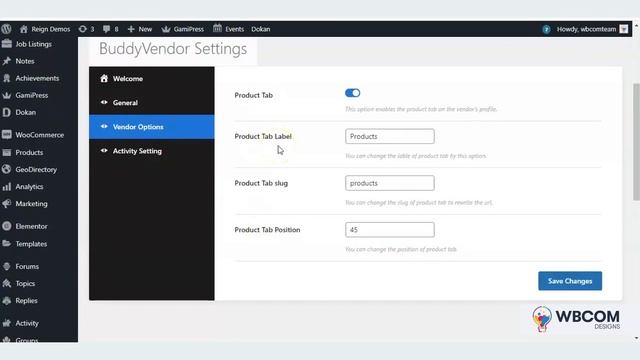The height and width of the screenshot is (360, 640).
Task: Click the GamiPress crown icon in admin bar
Action: pyautogui.click(x=166, y=29)
